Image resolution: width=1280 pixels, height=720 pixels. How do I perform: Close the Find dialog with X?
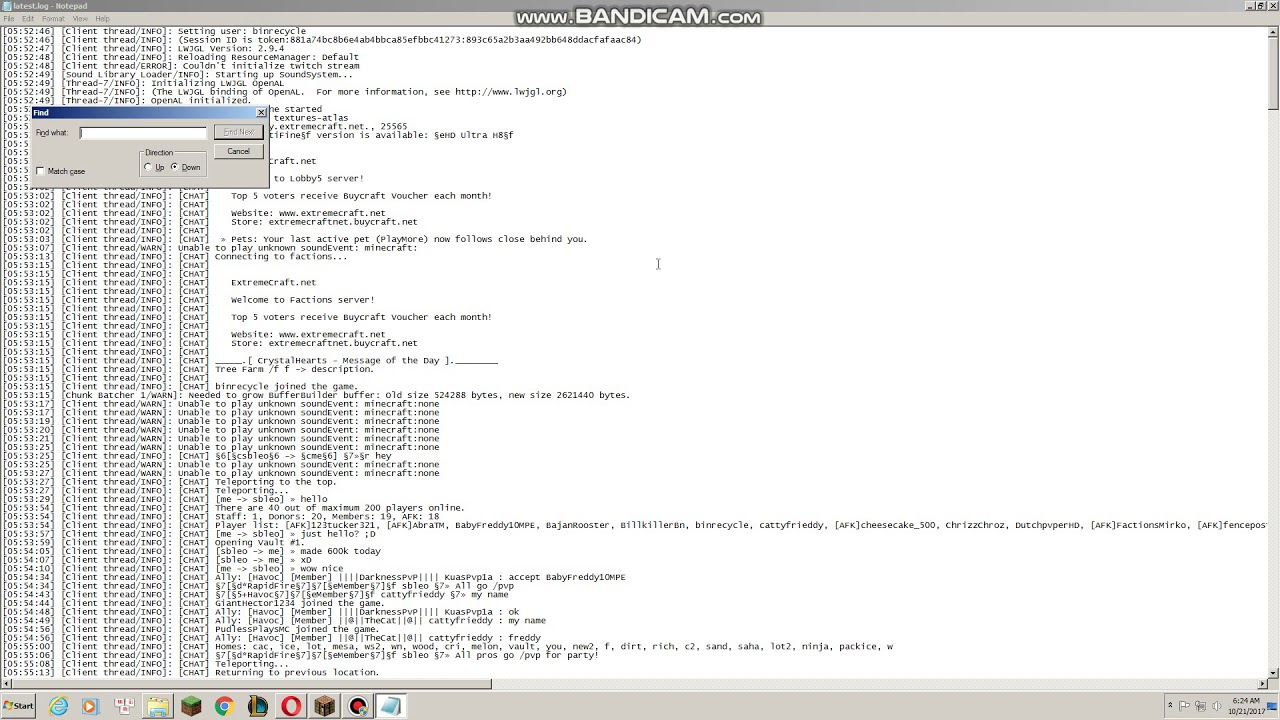point(261,113)
